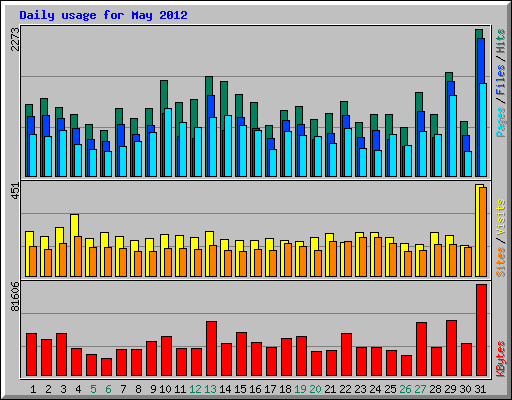This screenshot has height=400, width=512.
Task: Click day 5 weekend label
Action: coord(93,389)
